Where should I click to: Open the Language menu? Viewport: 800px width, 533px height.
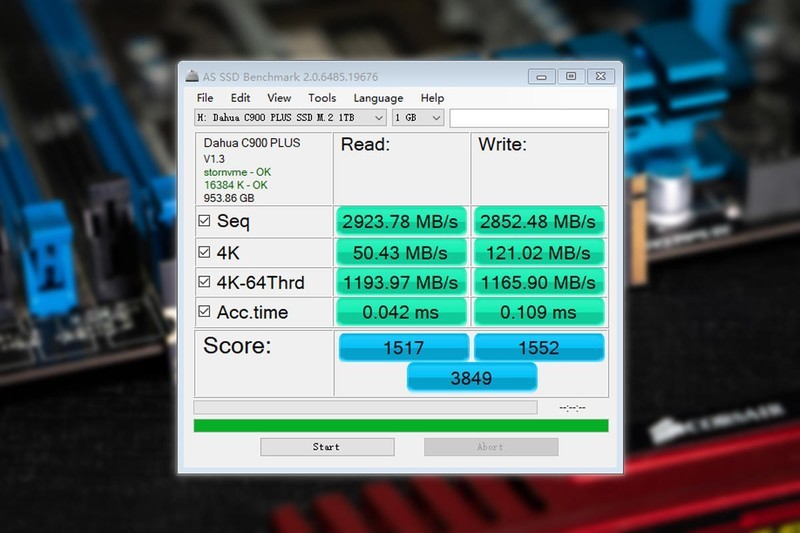click(378, 98)
